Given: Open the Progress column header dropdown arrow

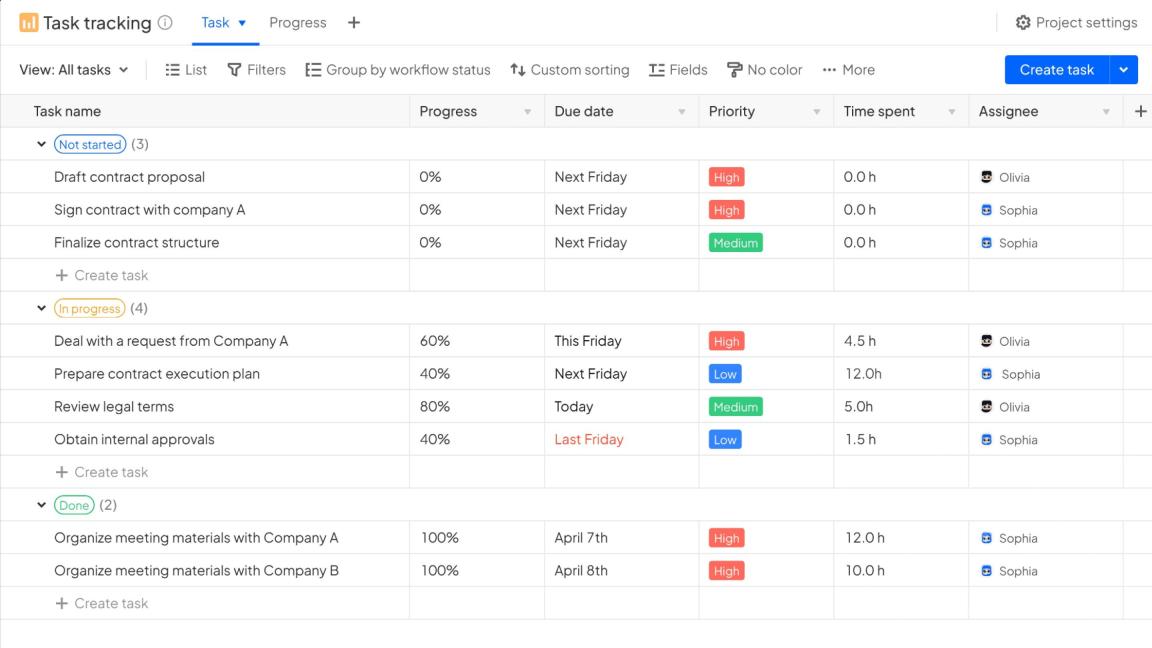Looking at the screenshot, I should tap(528, 112).
